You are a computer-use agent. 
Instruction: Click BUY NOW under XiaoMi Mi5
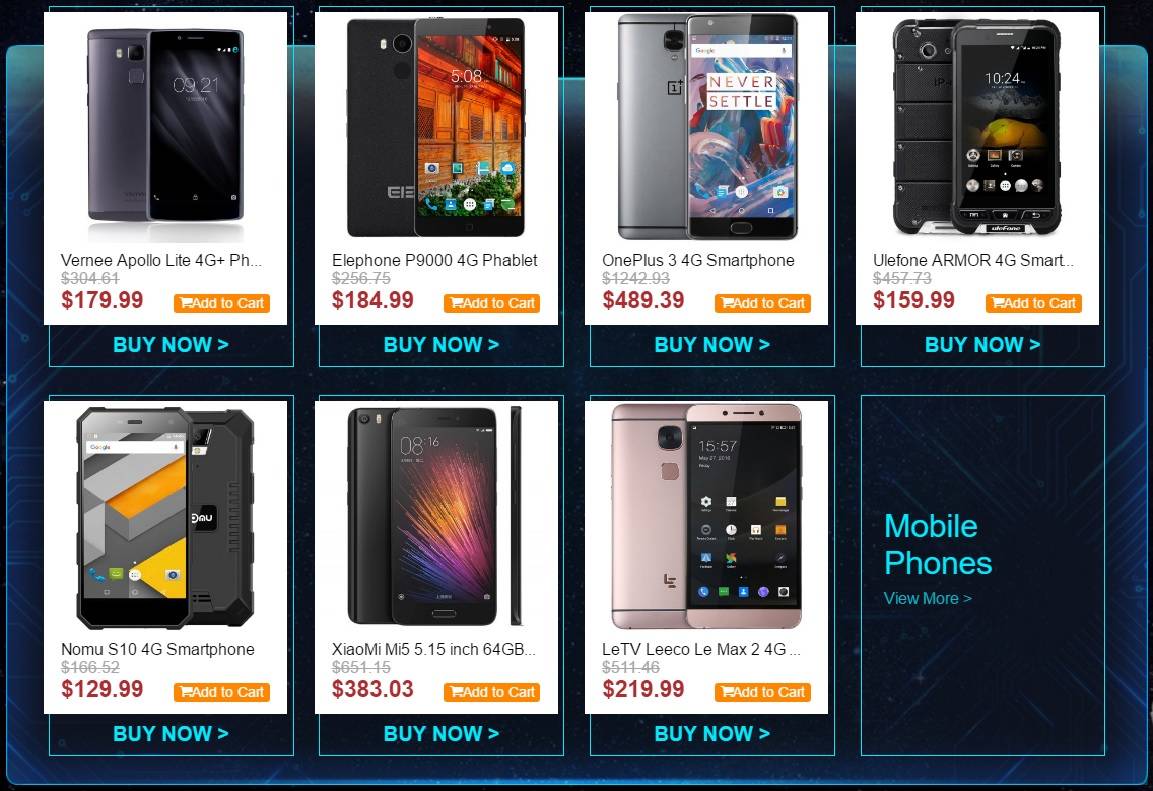point(441,734)
